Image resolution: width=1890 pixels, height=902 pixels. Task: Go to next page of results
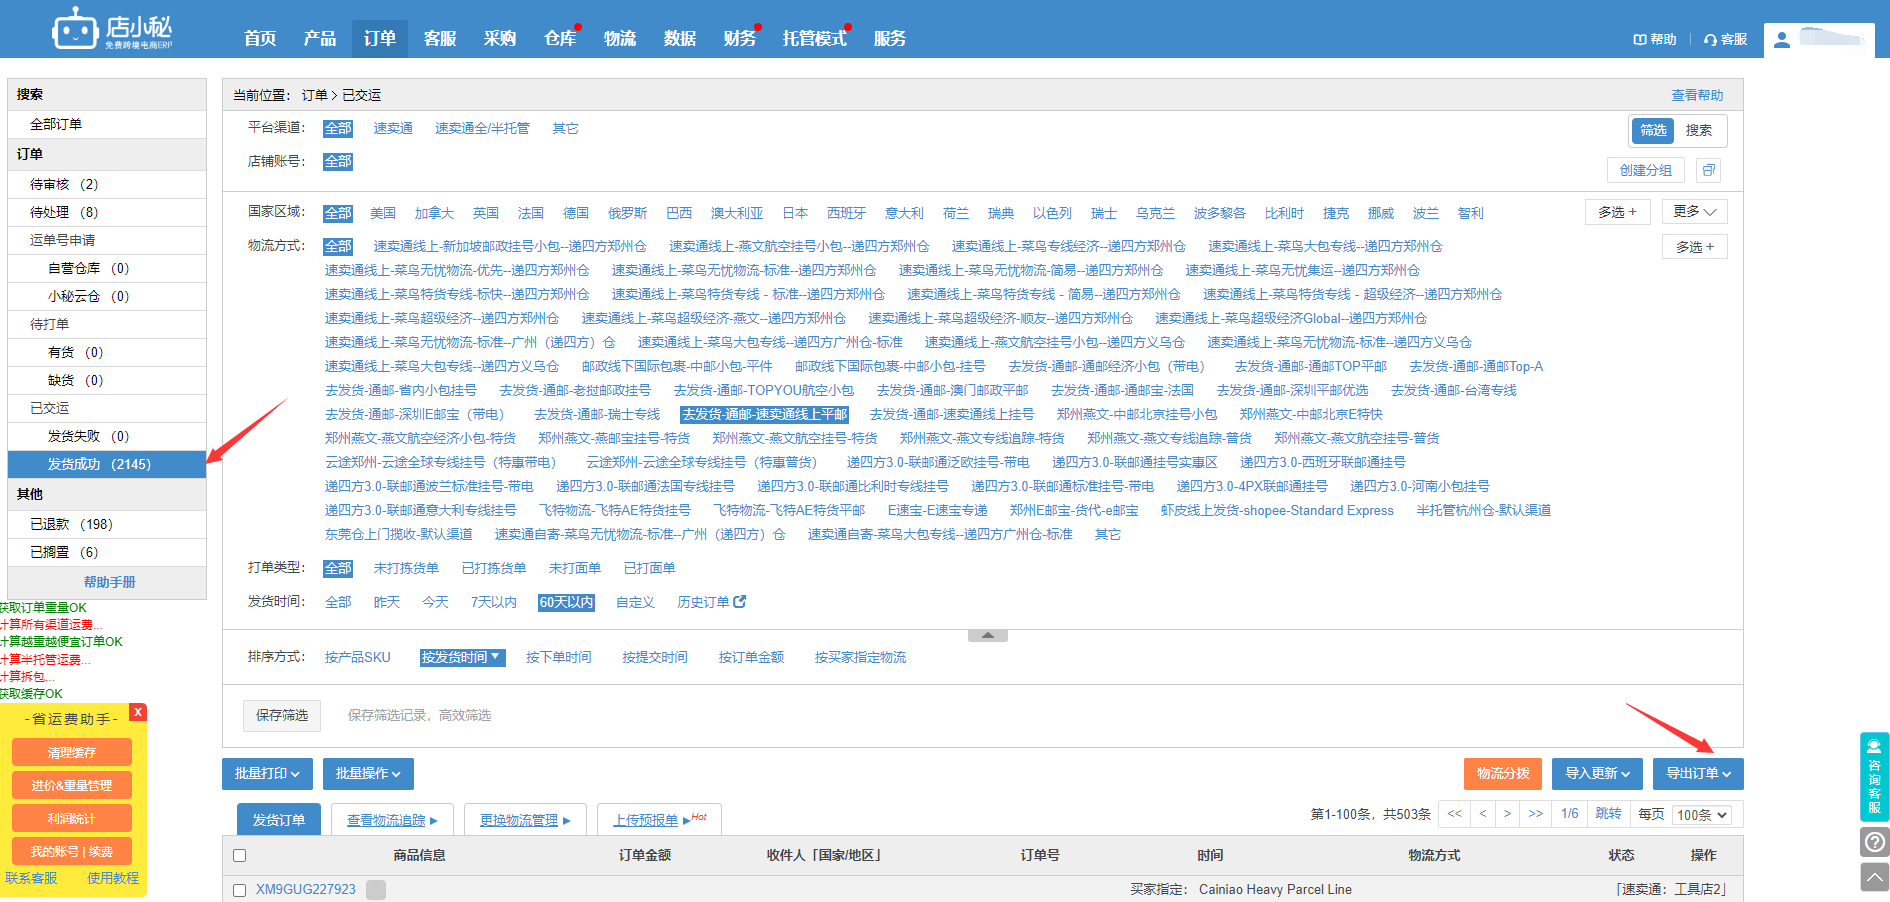tap(1508, 814)
